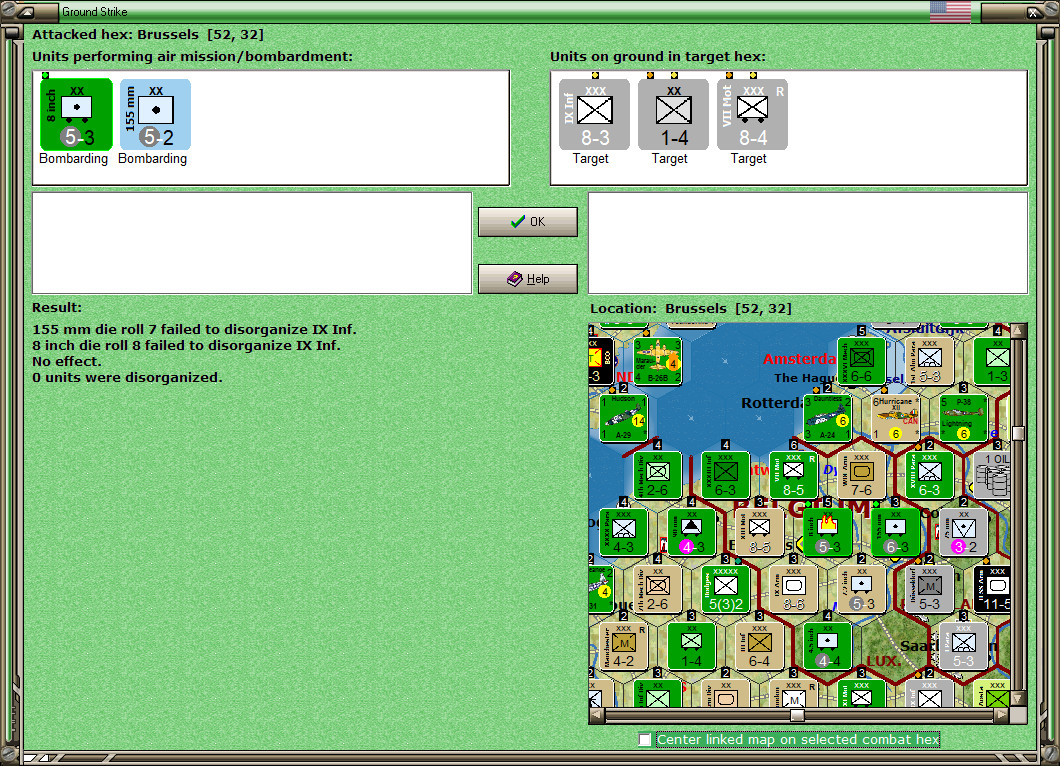1060x766 pixels.
Task: Select the 8 inch bombarding artillery counter
Action: click(76, 114)
